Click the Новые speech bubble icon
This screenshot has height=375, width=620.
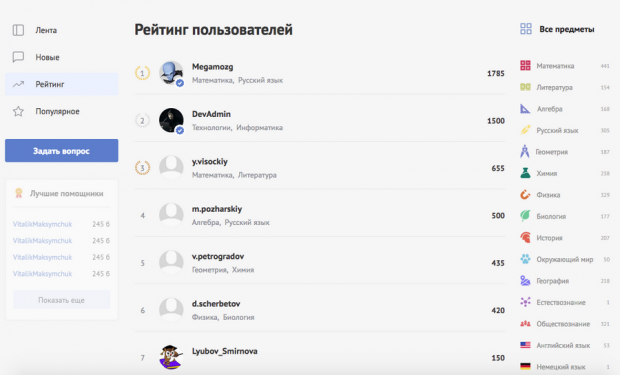tap(18, 57)
